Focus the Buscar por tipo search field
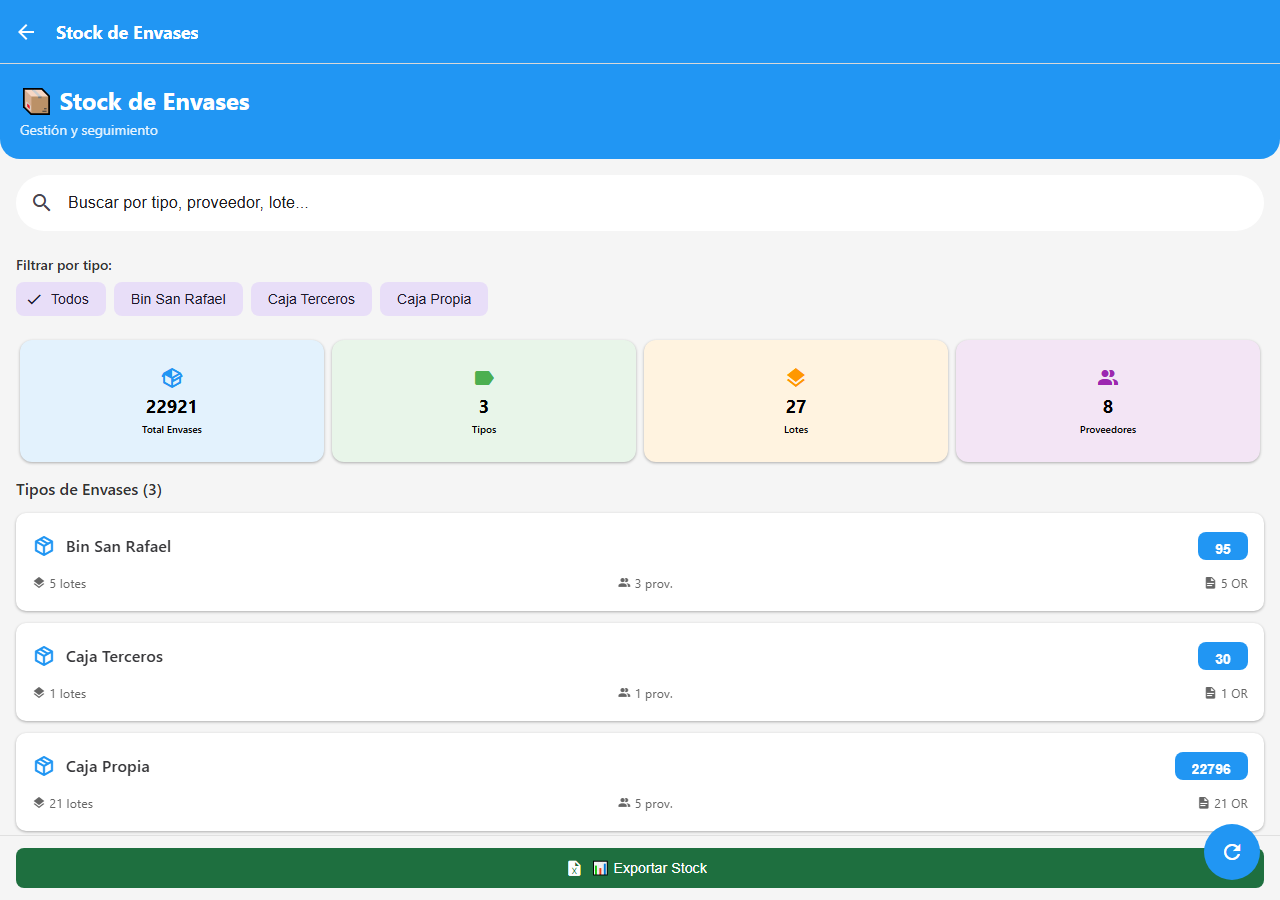This screenshot has width=1280, height=900. 640,203
